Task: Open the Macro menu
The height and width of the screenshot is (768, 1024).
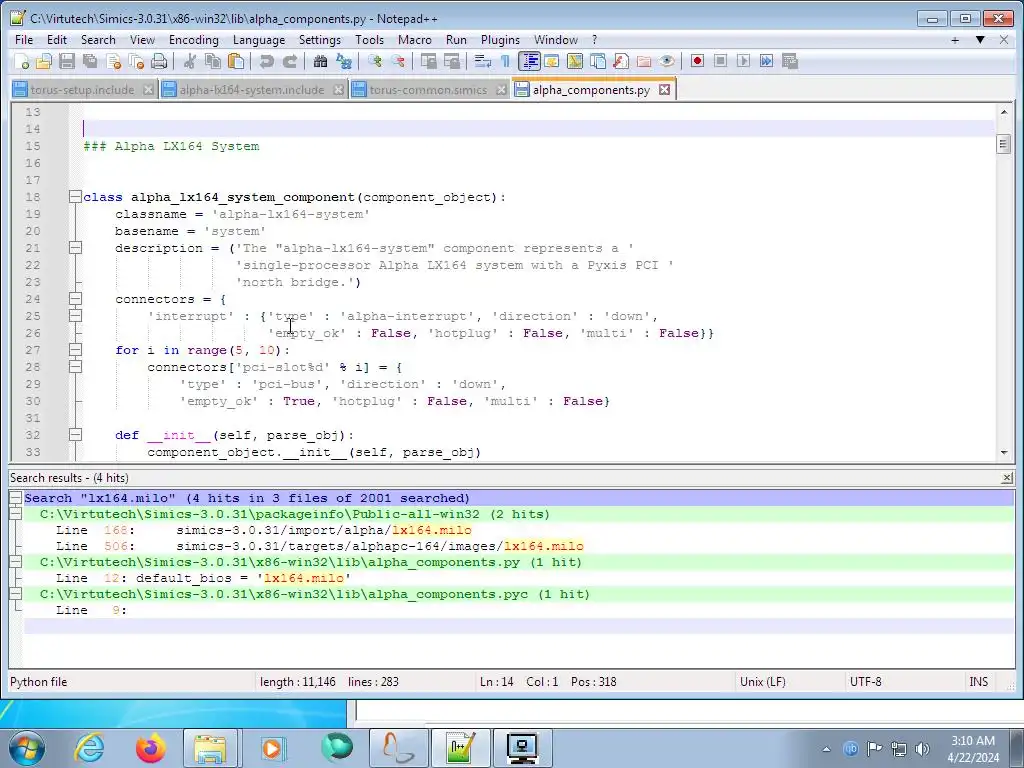Action: [x=415, y=40]
